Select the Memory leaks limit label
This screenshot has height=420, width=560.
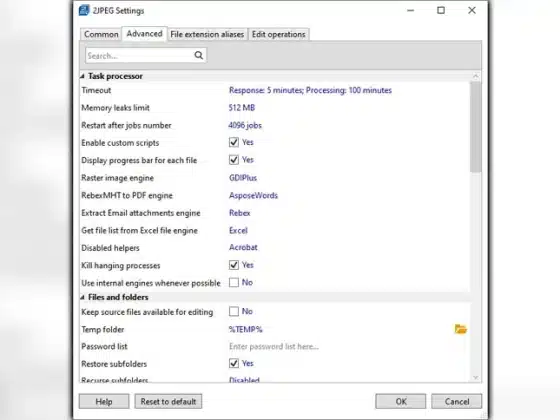[115, 108]
